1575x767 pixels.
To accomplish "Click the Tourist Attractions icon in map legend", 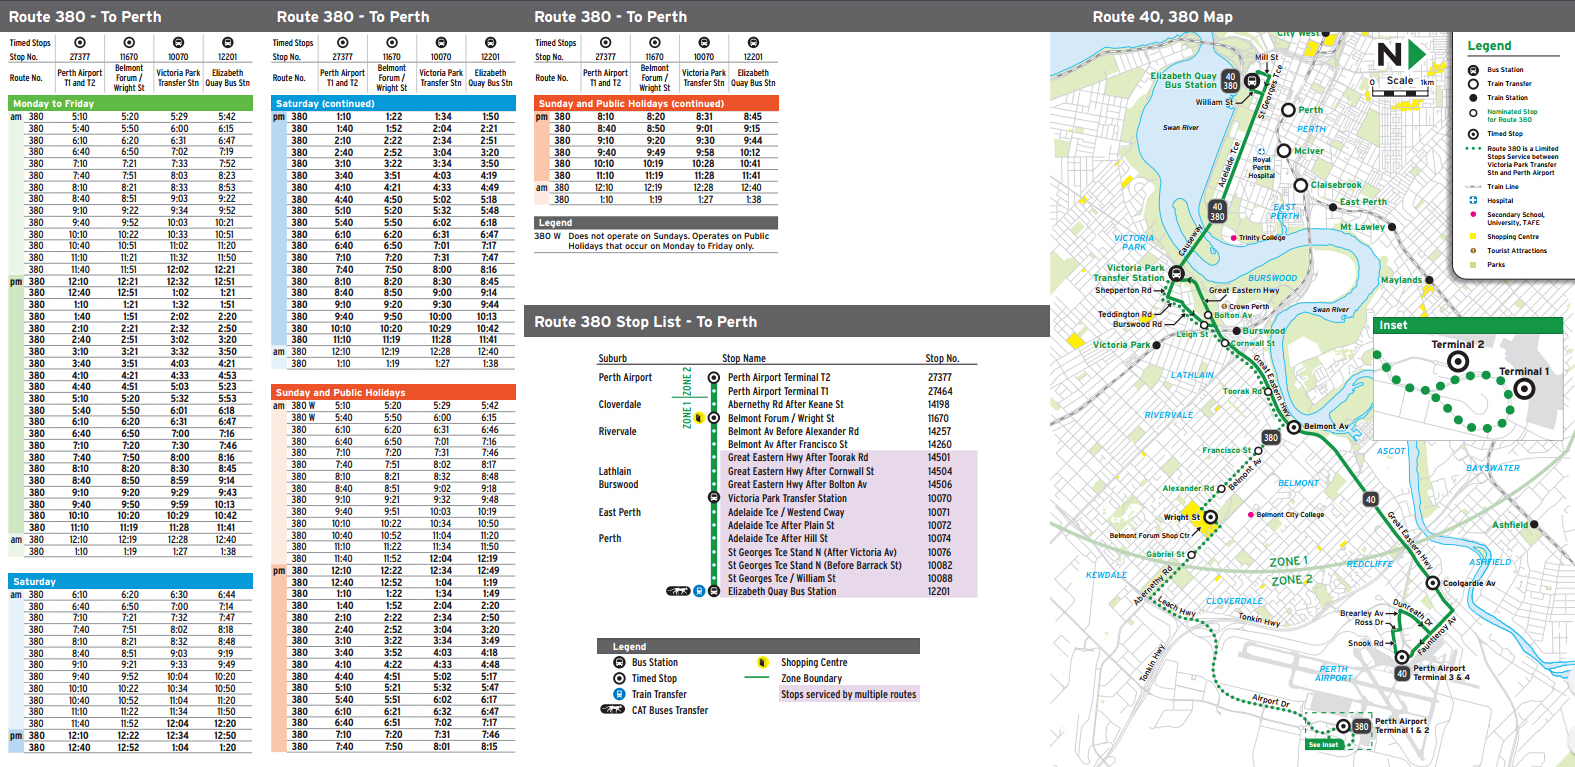I will tap(1473, 251).
